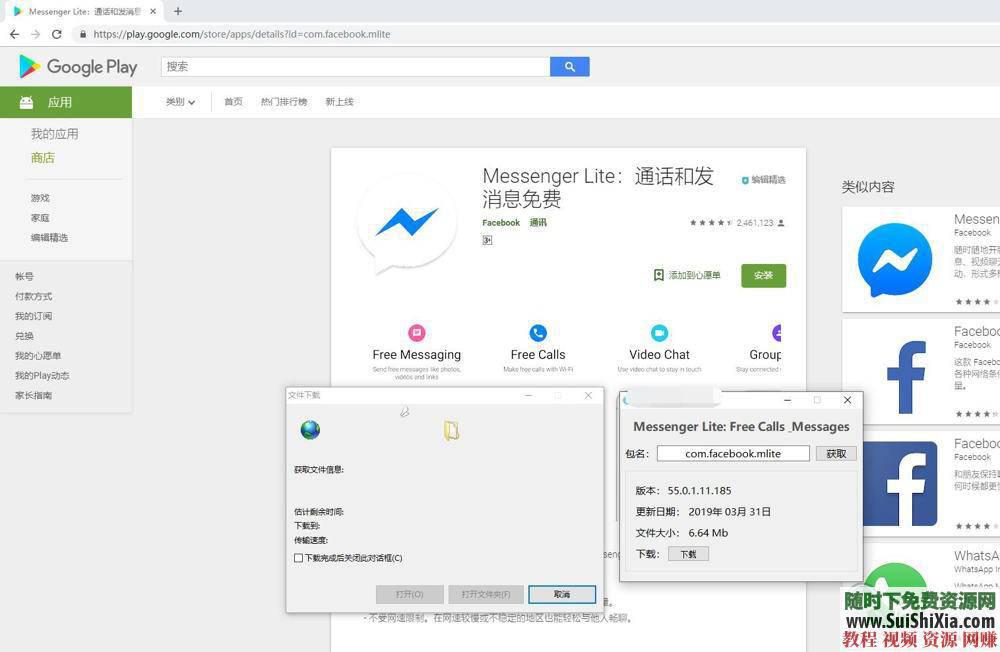Click the star rating of Messenger Lite

pos(710,223)
